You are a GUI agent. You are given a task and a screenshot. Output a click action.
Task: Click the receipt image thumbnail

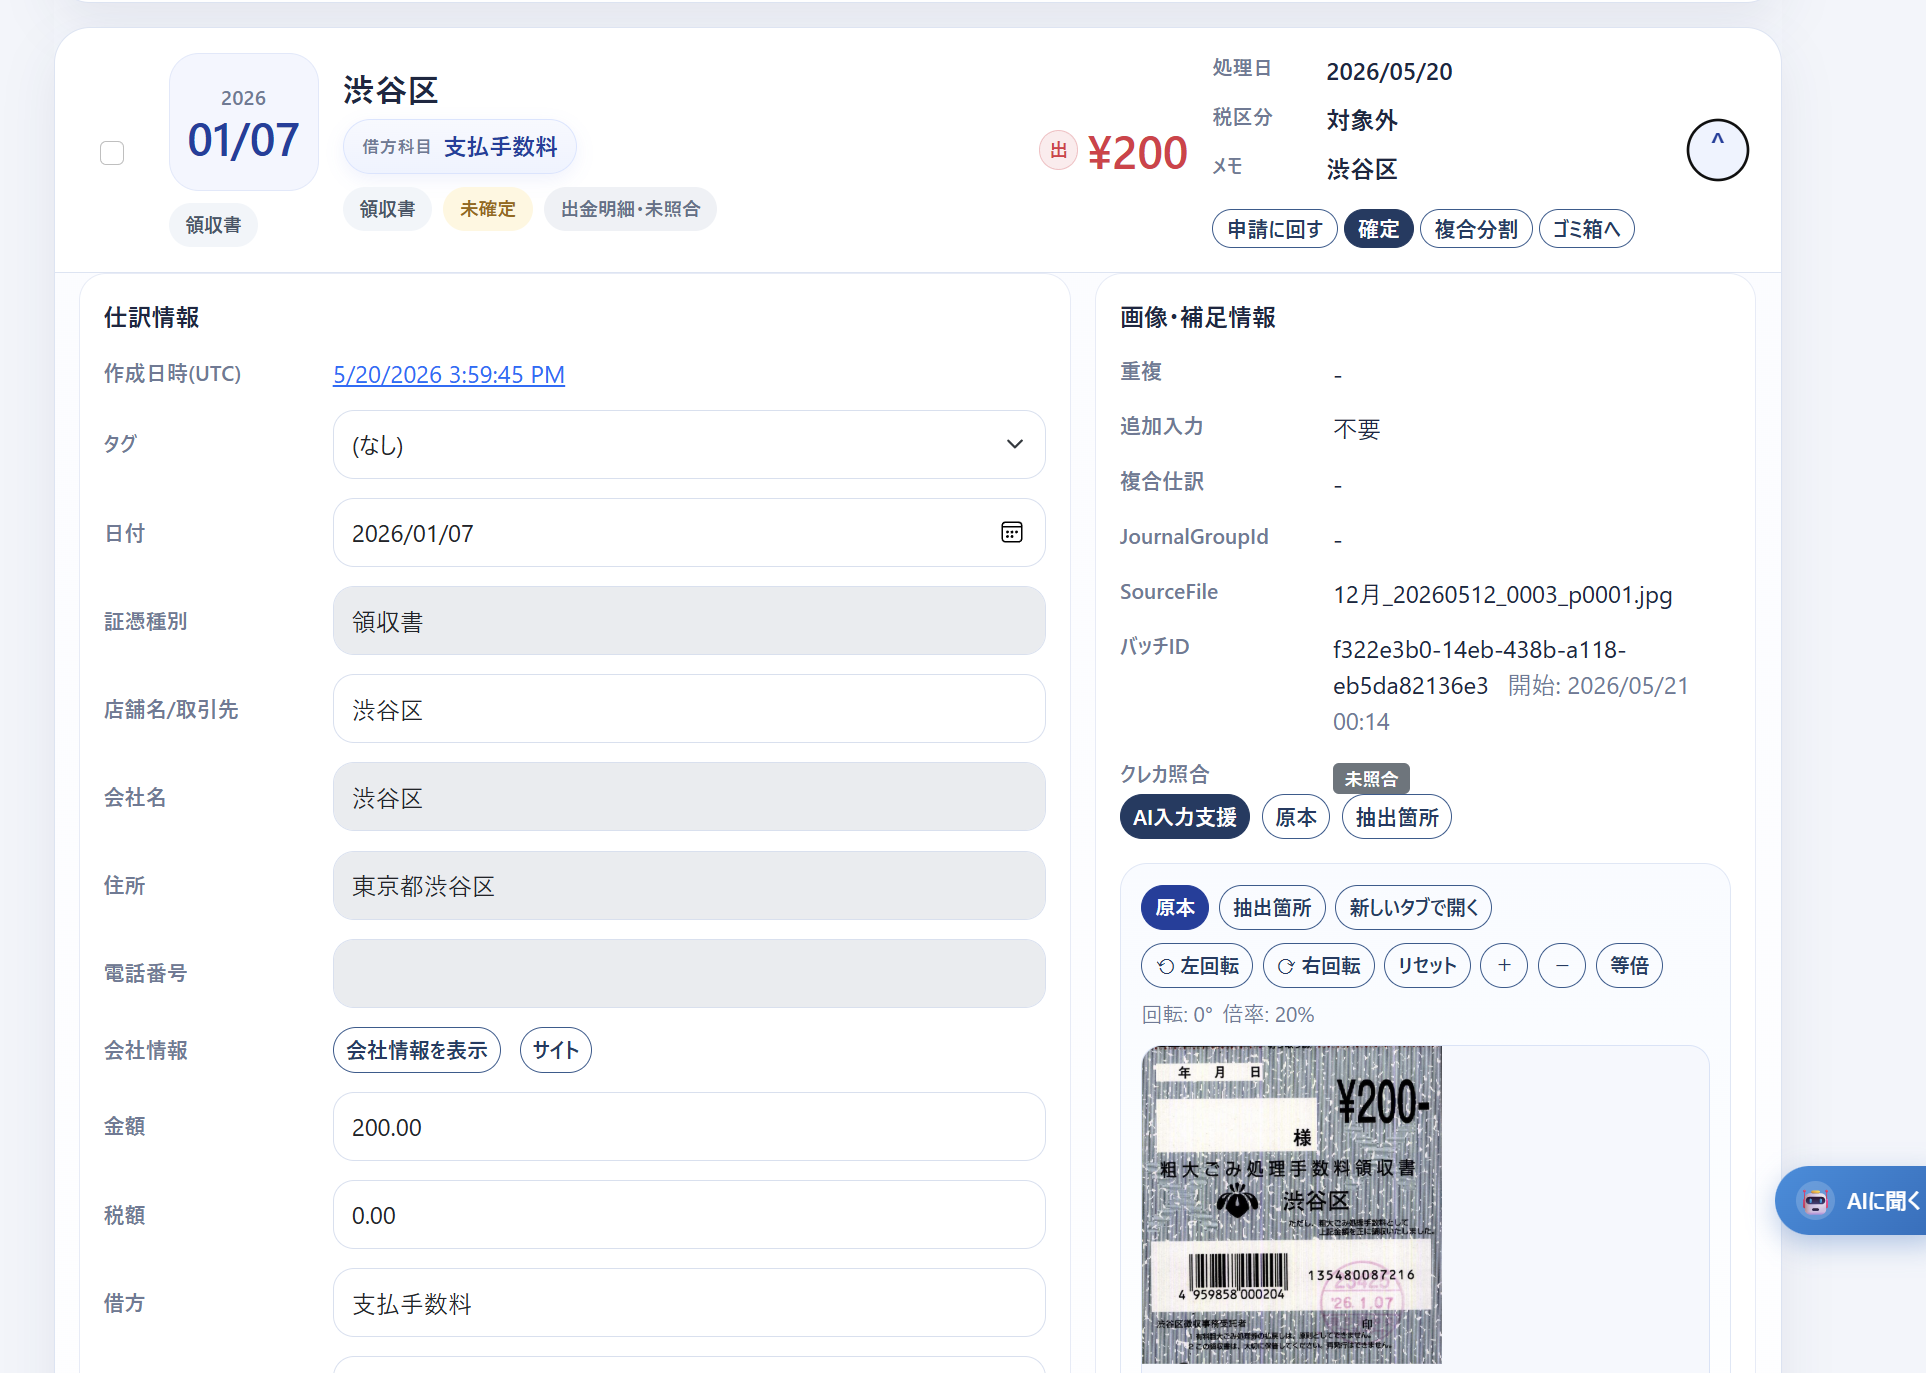(x=1292, y=1204)
